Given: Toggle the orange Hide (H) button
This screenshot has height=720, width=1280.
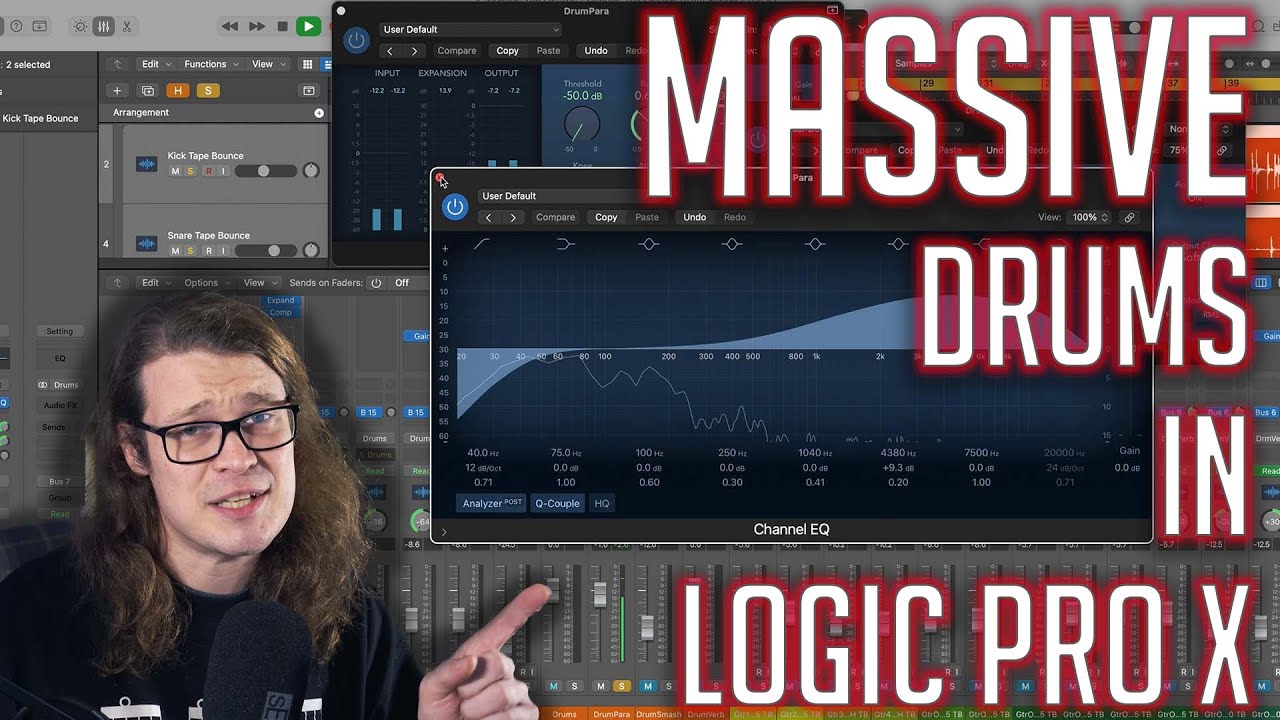Looking at the screenshot, I should [178, 91].
